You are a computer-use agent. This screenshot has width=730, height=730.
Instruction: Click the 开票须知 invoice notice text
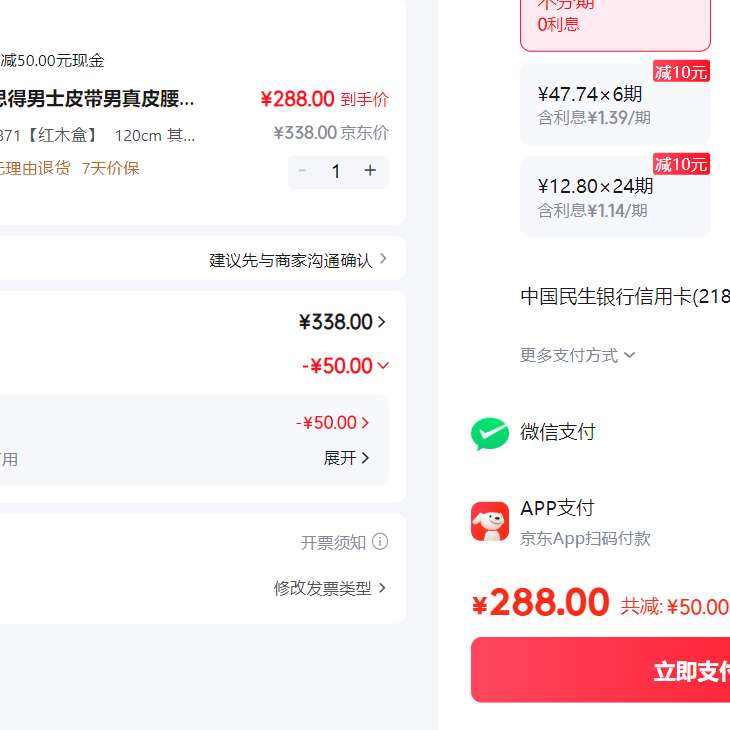[333, 542]
